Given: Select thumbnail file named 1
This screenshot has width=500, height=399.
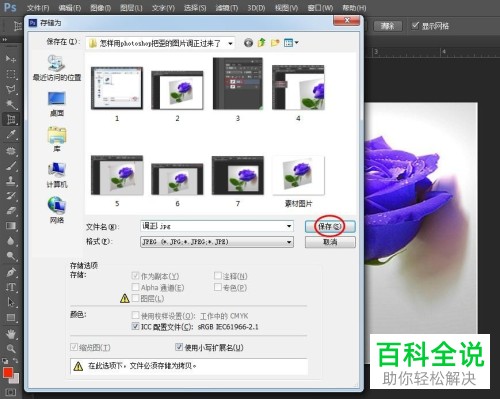Looking at the screenshot, I should click(x=117, y=94).
